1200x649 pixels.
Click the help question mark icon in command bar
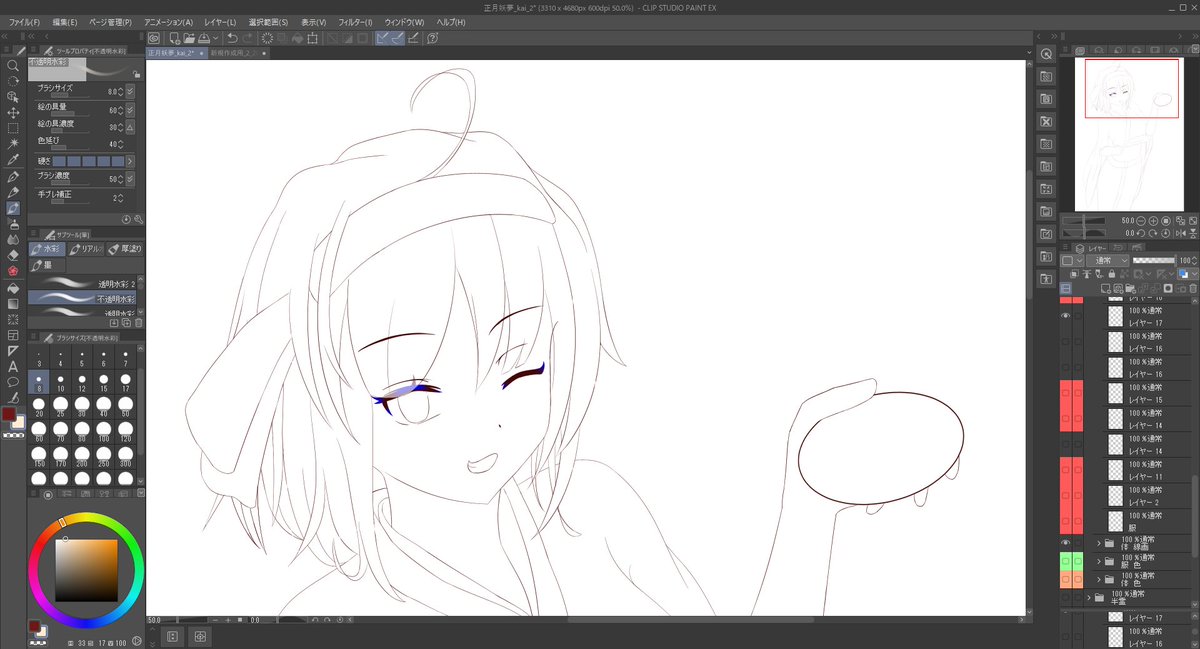tap(432, 38)
